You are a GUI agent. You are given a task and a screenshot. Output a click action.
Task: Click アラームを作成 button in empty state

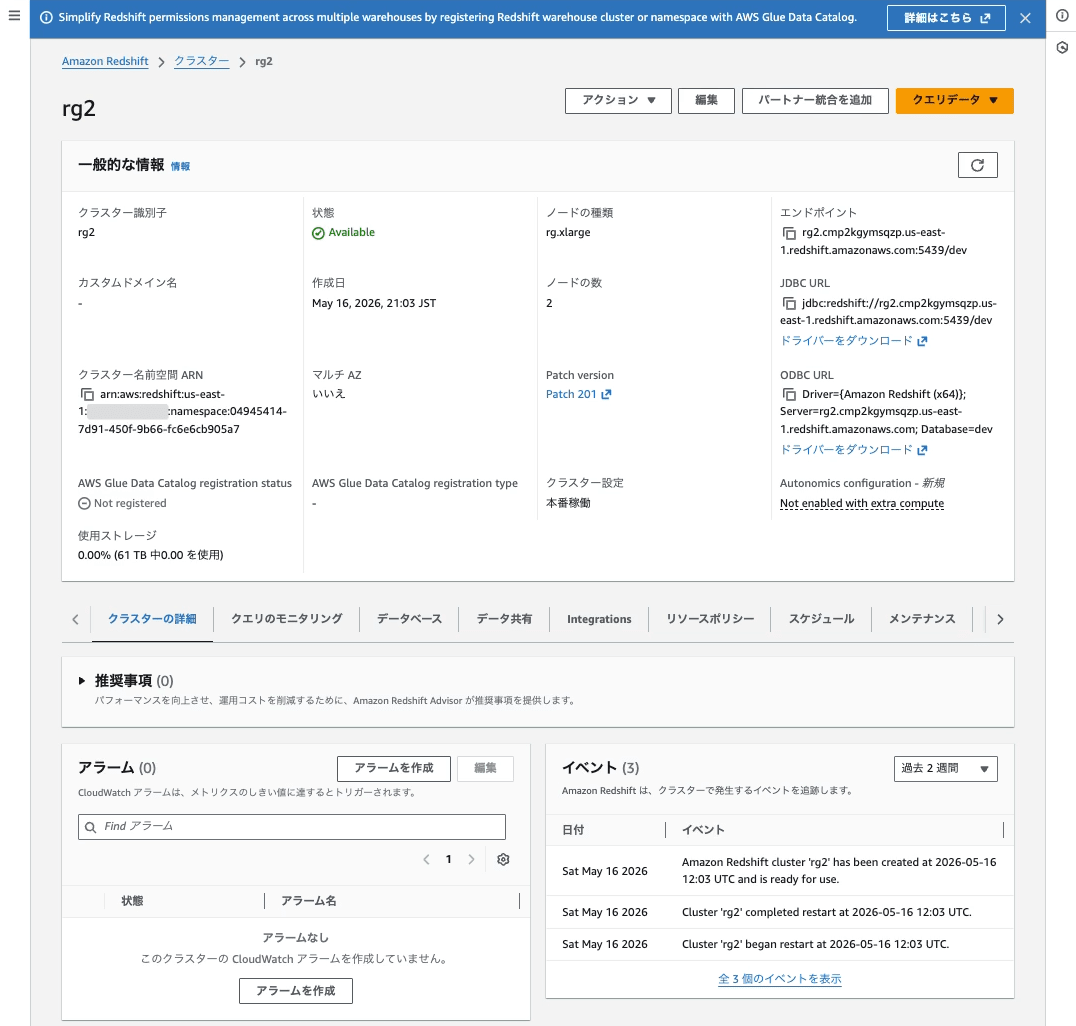pyautogui.click(x=296, y=991)
